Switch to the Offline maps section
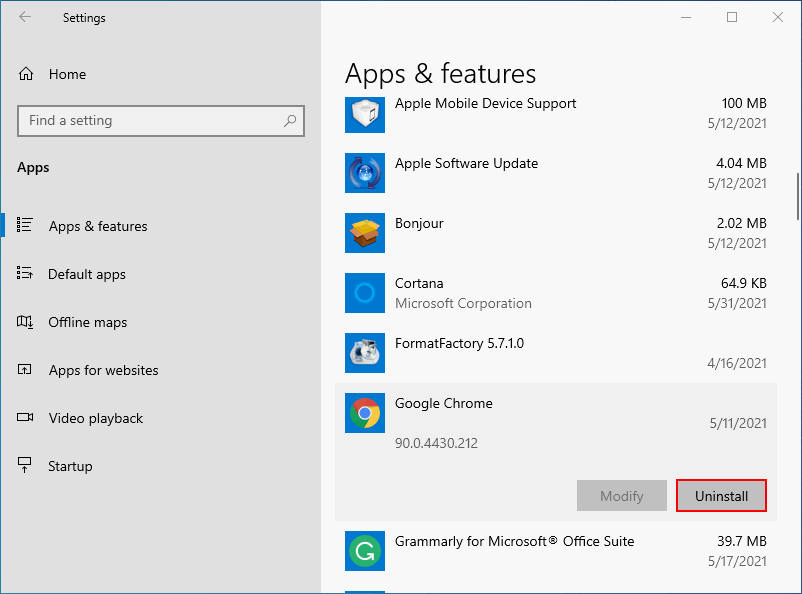Screen dimensions: 802x594 (87, 322)
